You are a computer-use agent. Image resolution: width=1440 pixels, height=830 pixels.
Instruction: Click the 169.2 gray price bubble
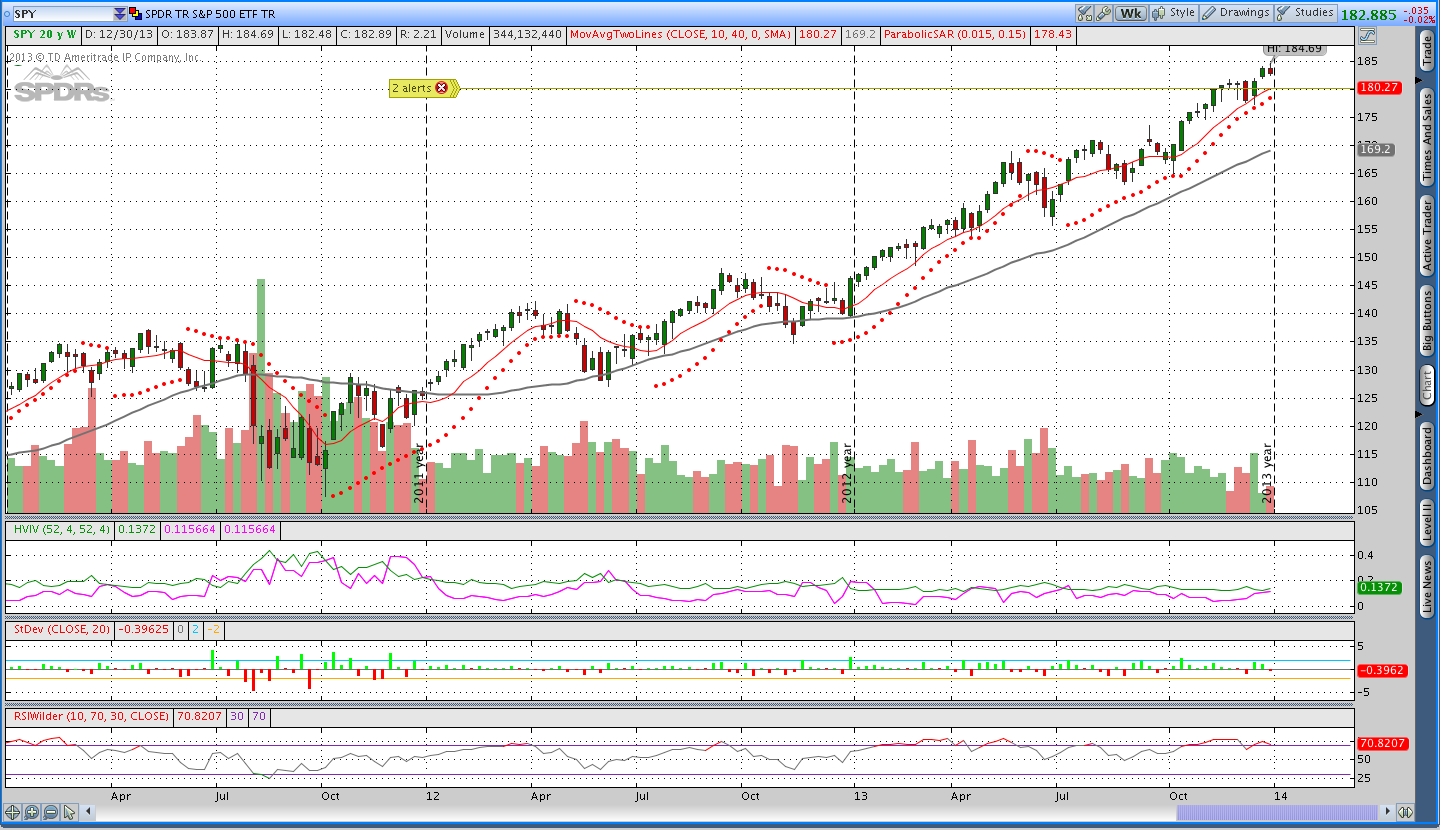point(1376,149)
